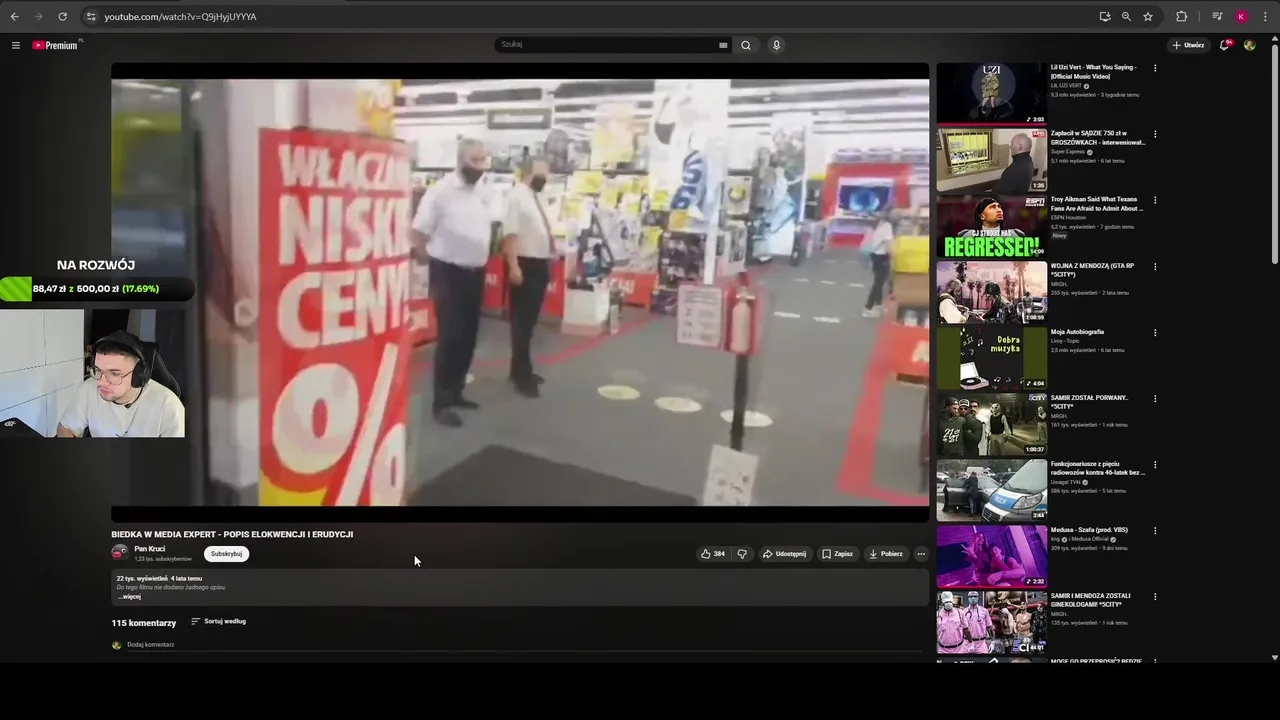Click the video player to pause

coord(520,292)
